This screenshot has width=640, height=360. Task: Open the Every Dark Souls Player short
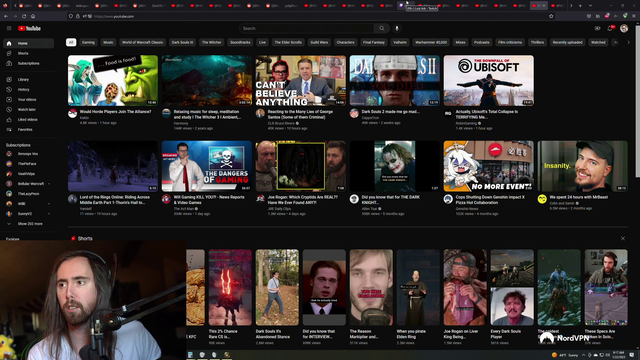tap(512, 287)
